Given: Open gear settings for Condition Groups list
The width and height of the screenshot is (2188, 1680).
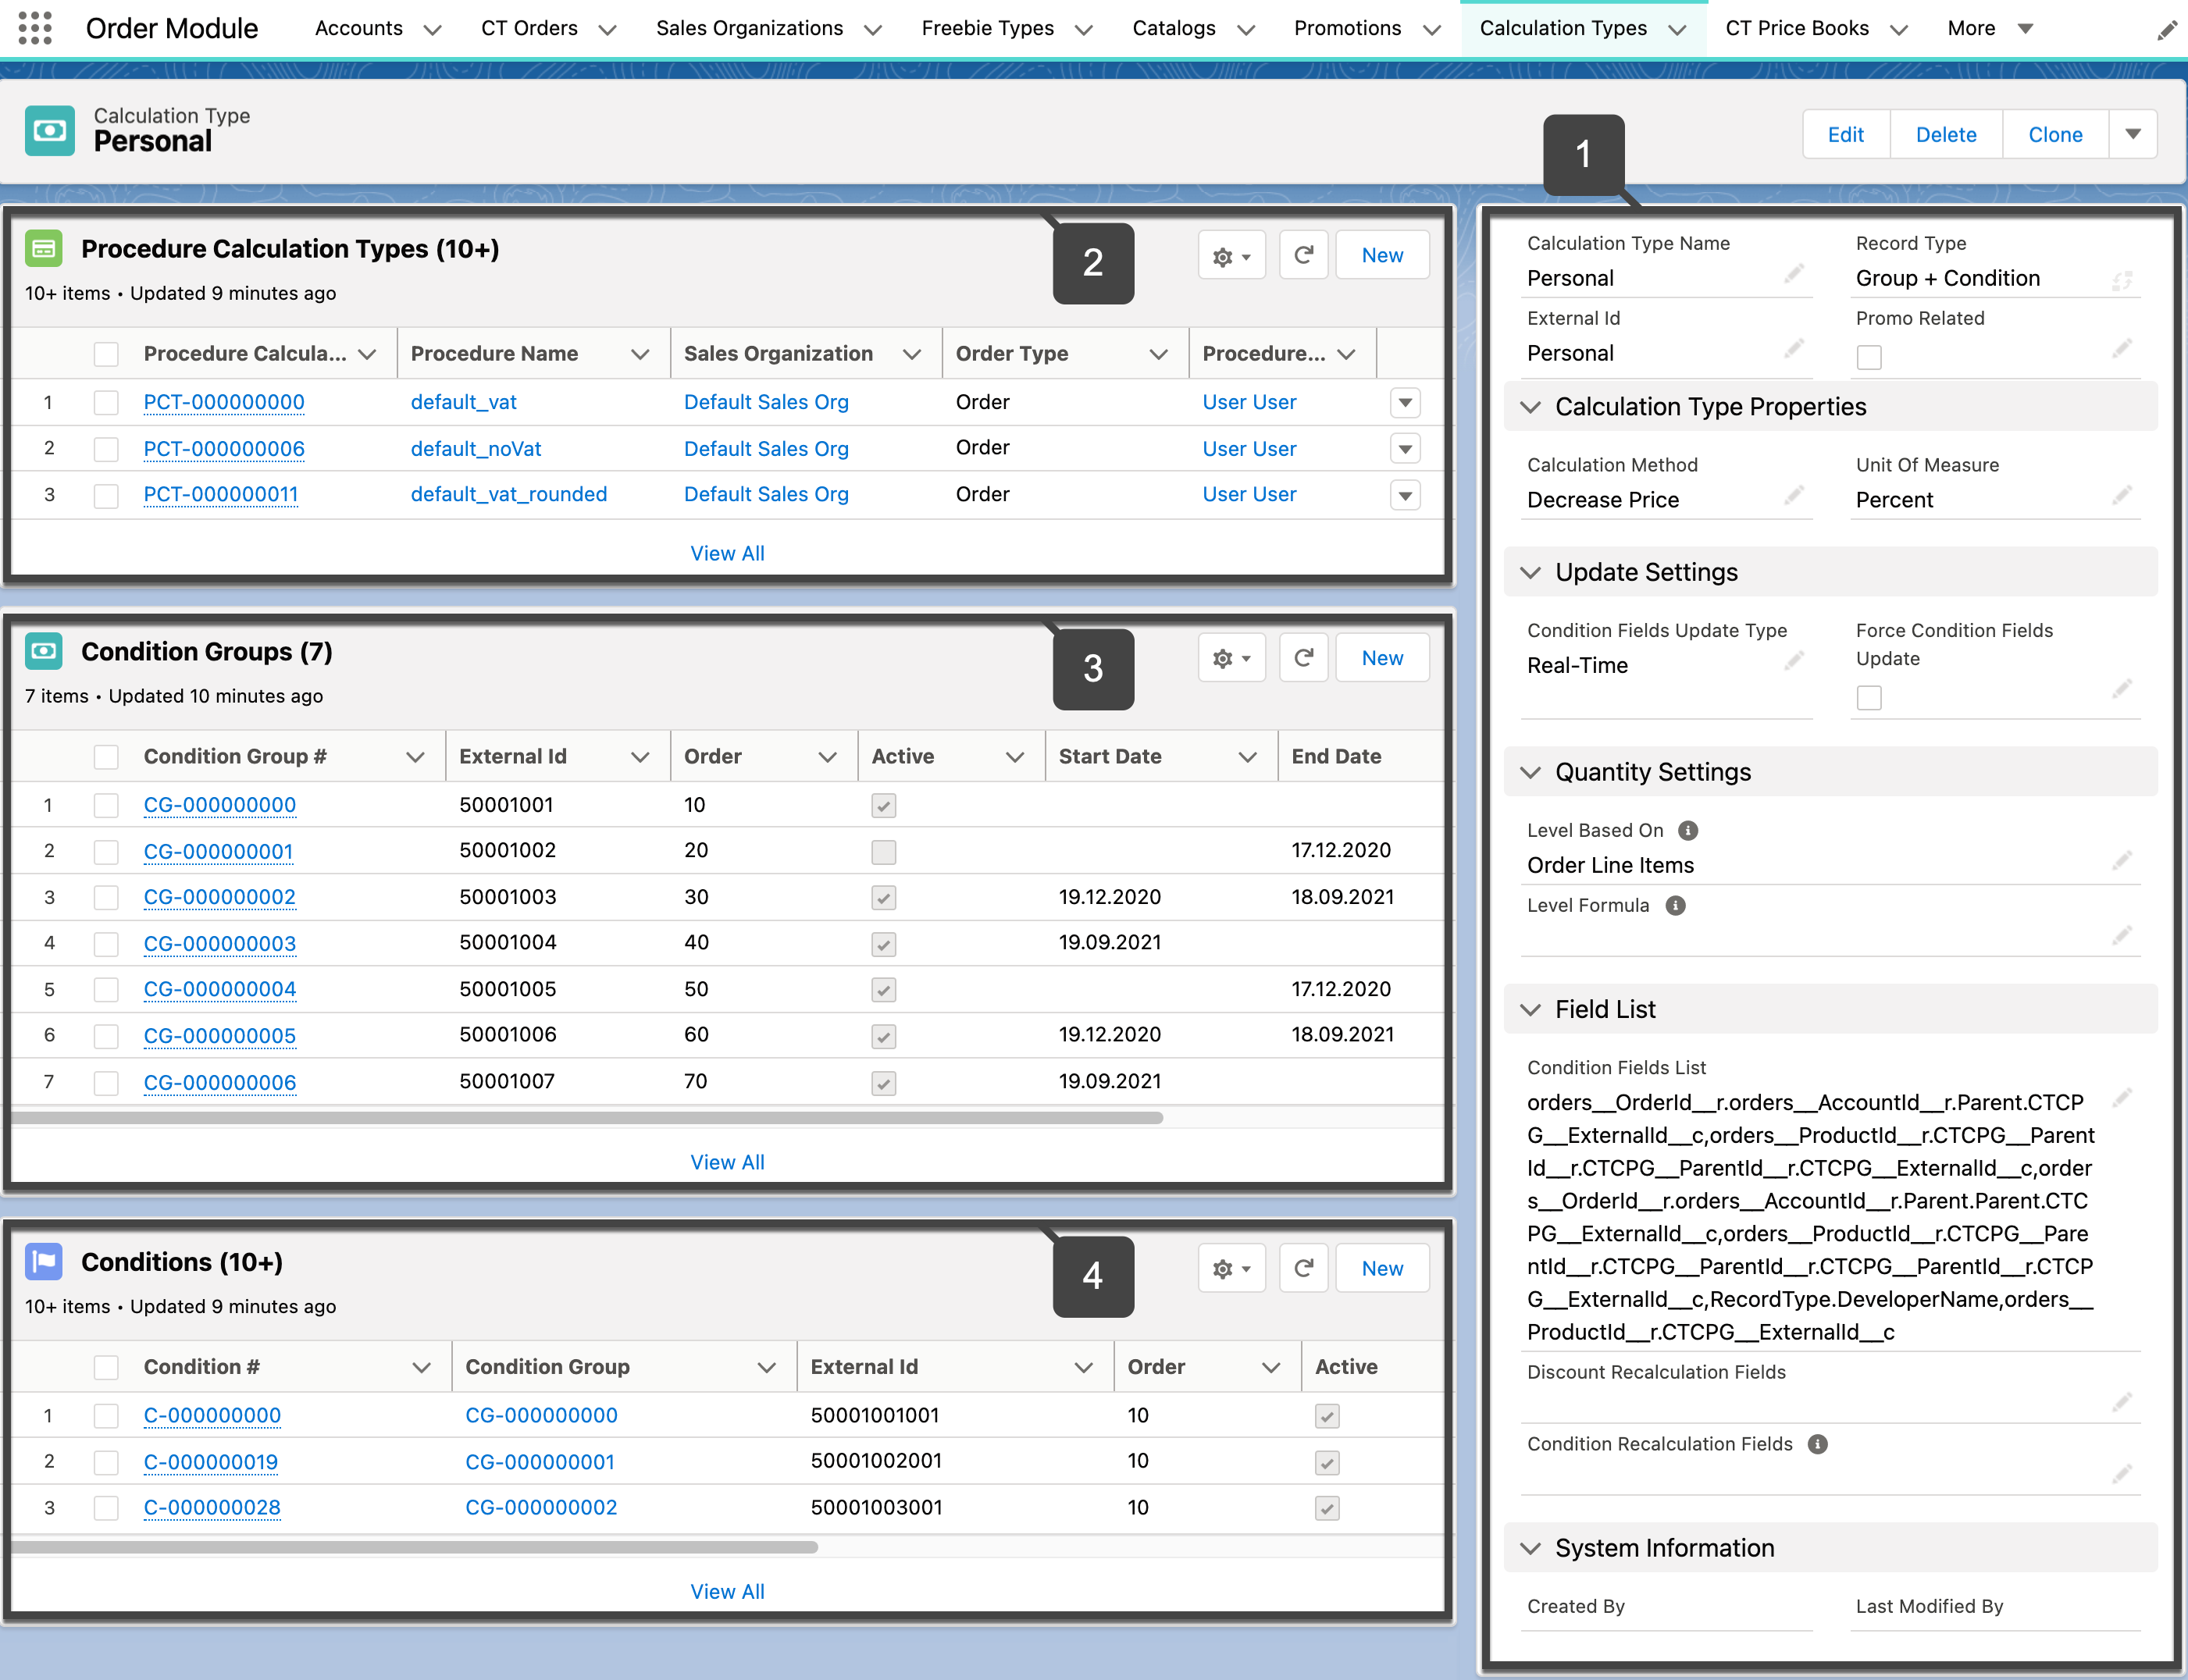Looking at the screenshot, I should pos(1231,658).
